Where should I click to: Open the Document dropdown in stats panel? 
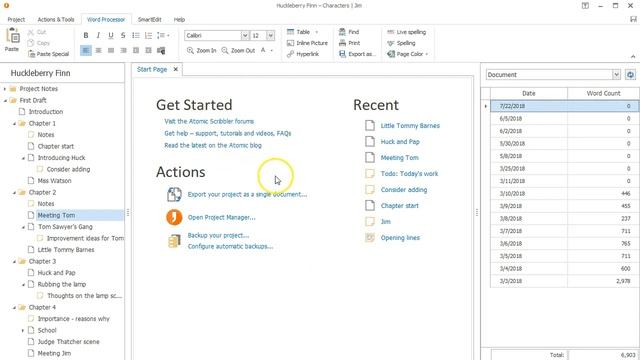(616, 75)
